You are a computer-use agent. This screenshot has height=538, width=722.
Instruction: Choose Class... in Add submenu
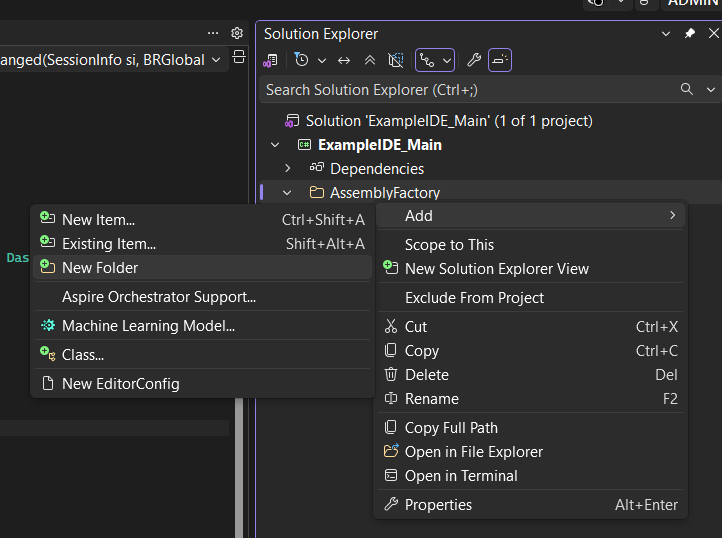[203, 355]
